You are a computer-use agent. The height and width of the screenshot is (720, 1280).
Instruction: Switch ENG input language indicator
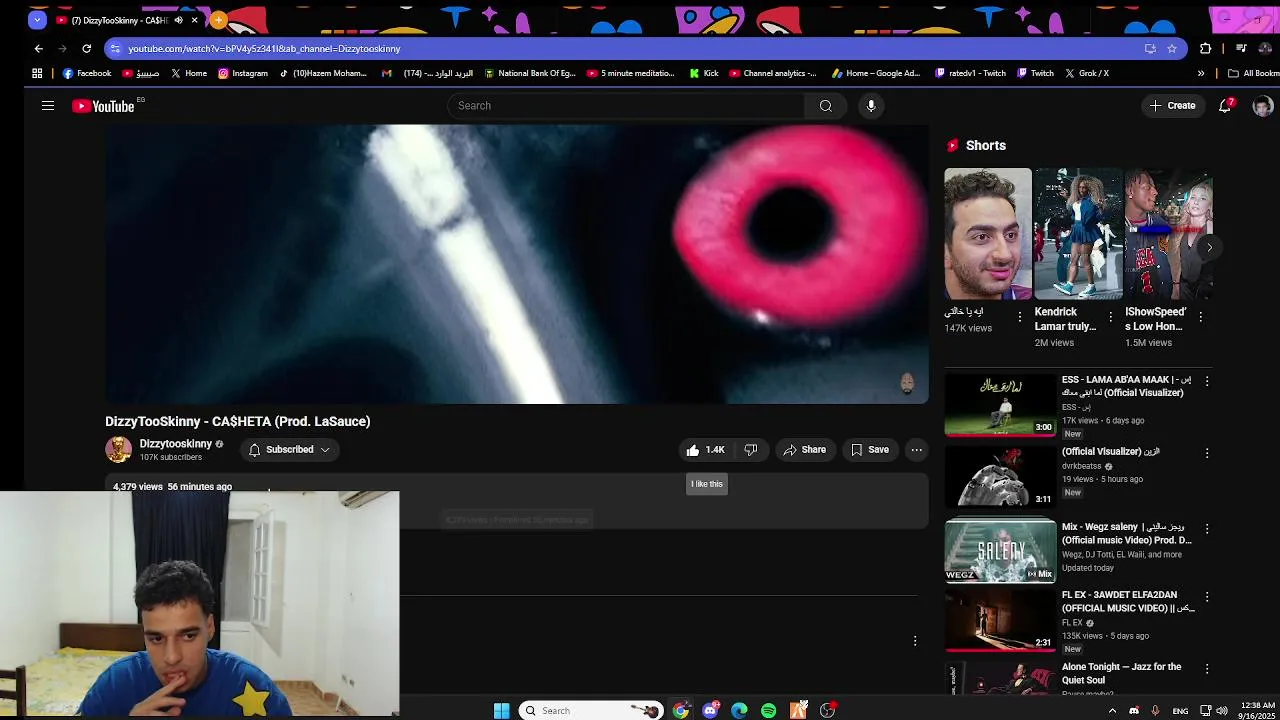[x=1180, y=711]
